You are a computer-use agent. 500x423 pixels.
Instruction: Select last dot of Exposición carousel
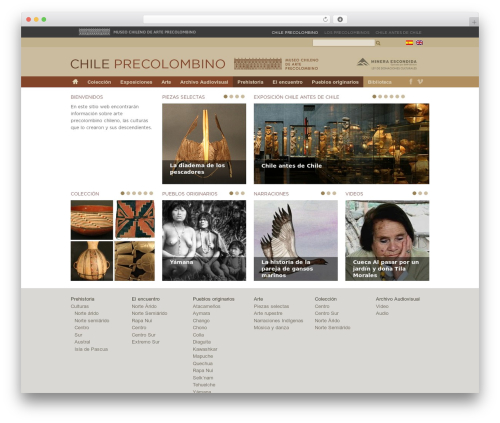[403, 97]
